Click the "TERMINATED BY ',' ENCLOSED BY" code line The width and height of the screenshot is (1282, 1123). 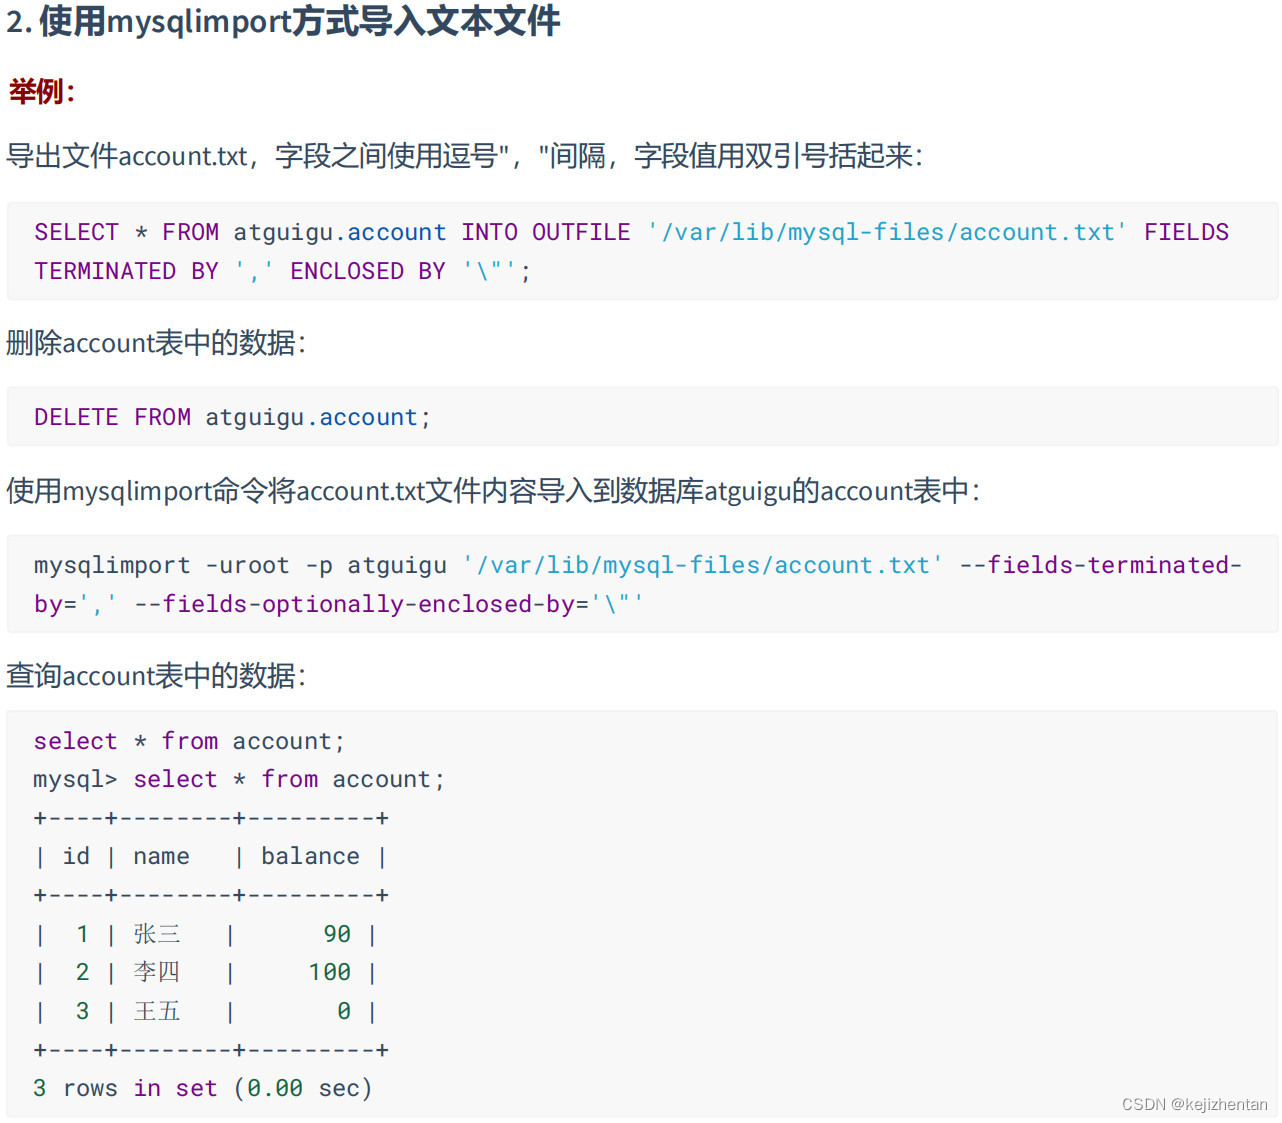pyautogui.click(x=282, y=271)
